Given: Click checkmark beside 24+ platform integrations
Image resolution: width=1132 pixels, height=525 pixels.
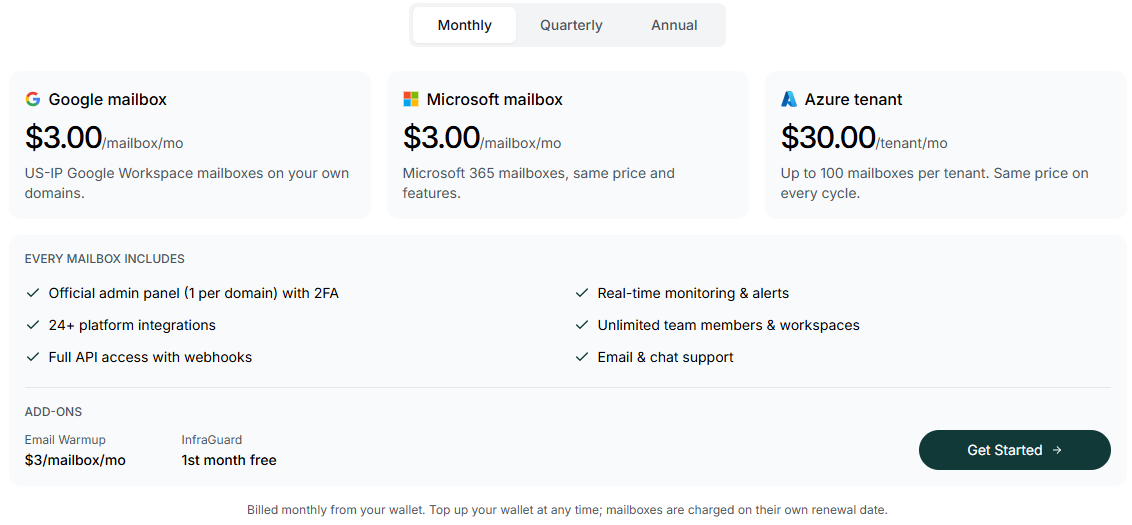Looking at the screenshot, I should [32, 325].
